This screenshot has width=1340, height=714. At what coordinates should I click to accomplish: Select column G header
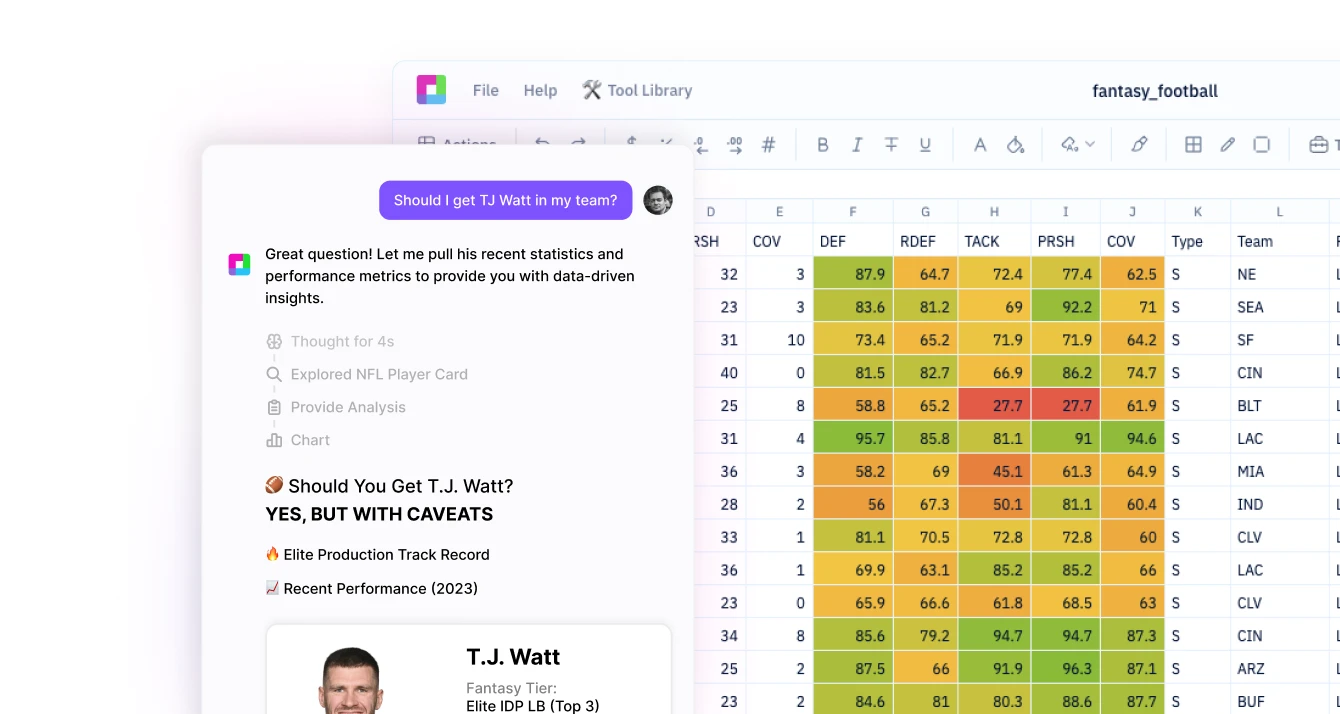tap(925, 211)
